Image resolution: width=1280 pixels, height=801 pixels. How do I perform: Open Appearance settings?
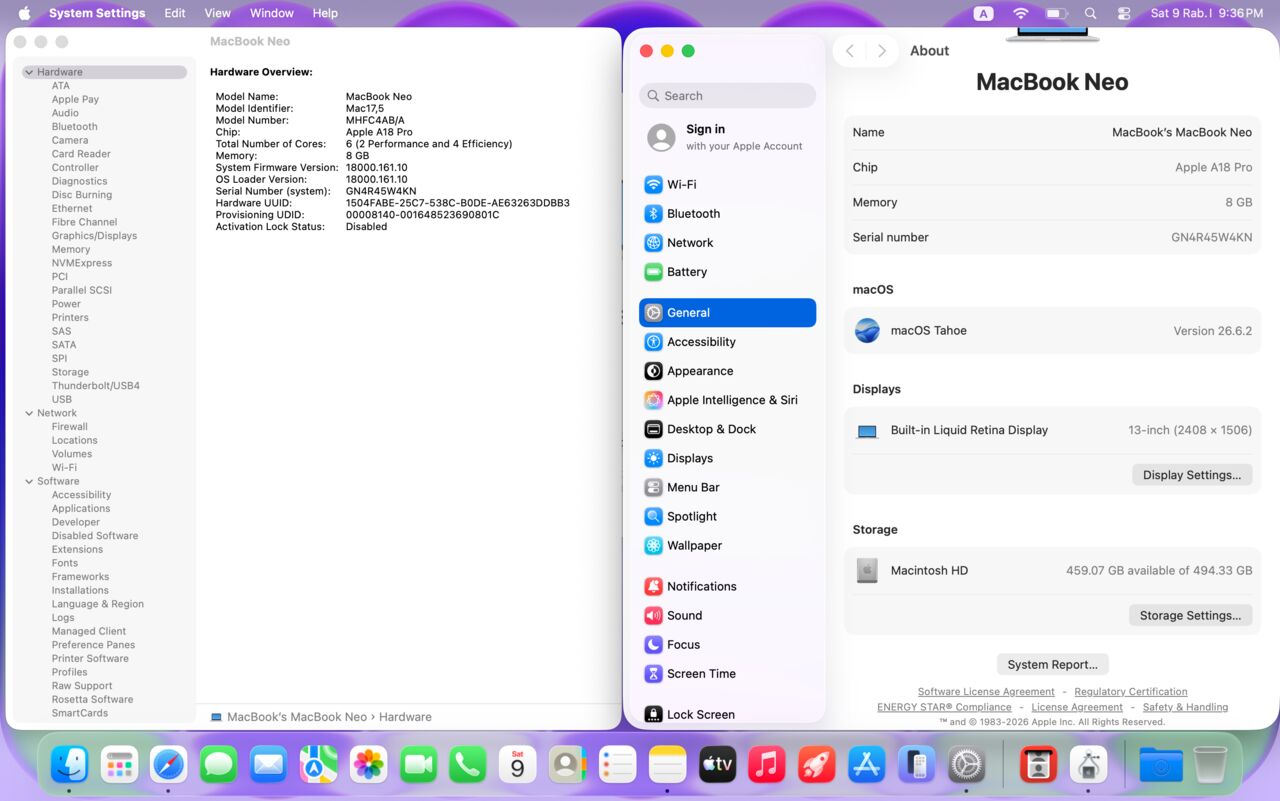pos(727,370)
